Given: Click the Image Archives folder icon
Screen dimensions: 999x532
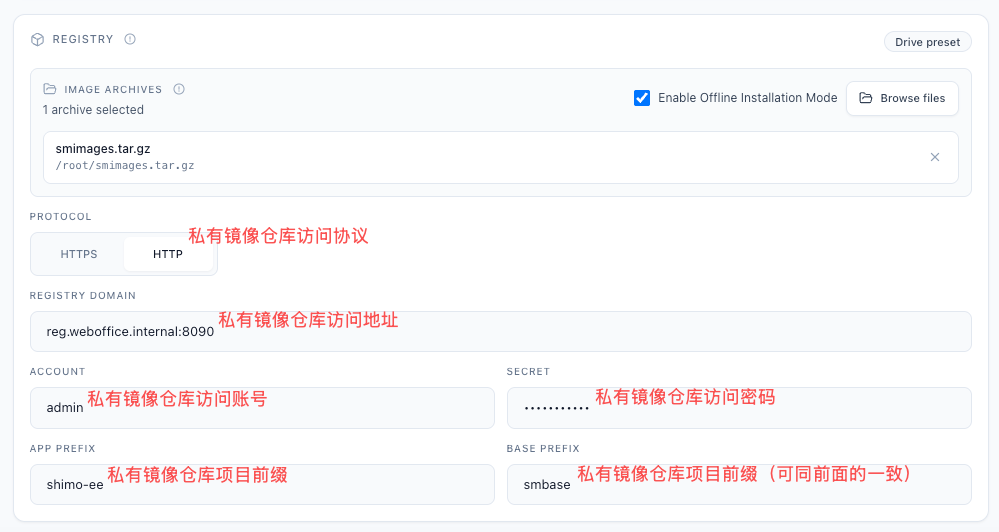Looking at the screenshot, I should 50,89.
